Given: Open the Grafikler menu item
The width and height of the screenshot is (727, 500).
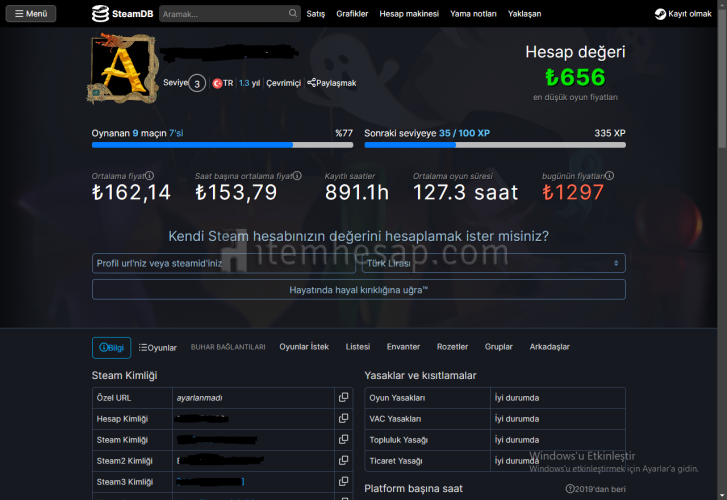Looking at the screenshot, I should (352, 14).
